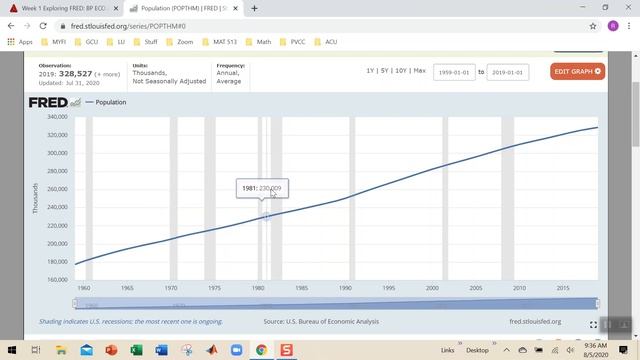The image size is (640, 360).
Task: Close the Week 1 Exploring FRED tab
Action: coord(116,8)
